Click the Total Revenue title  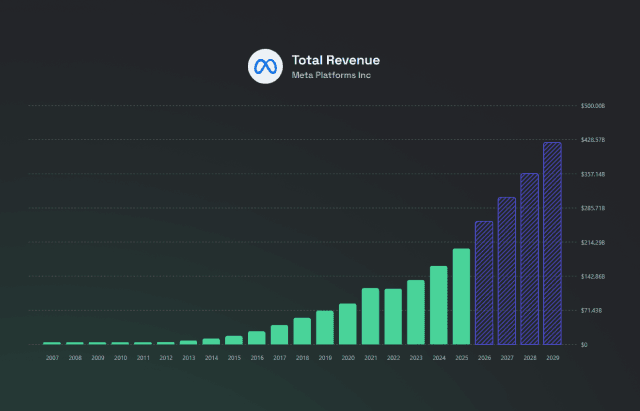coord(336,60)
